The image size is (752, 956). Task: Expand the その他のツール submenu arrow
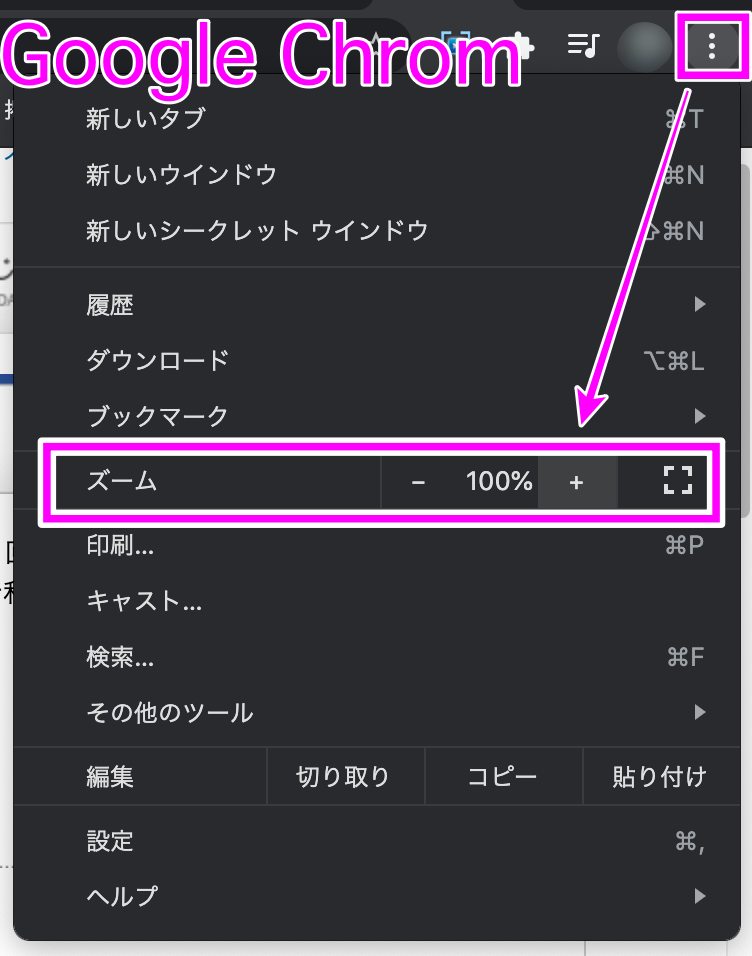(x=700, y=712)
